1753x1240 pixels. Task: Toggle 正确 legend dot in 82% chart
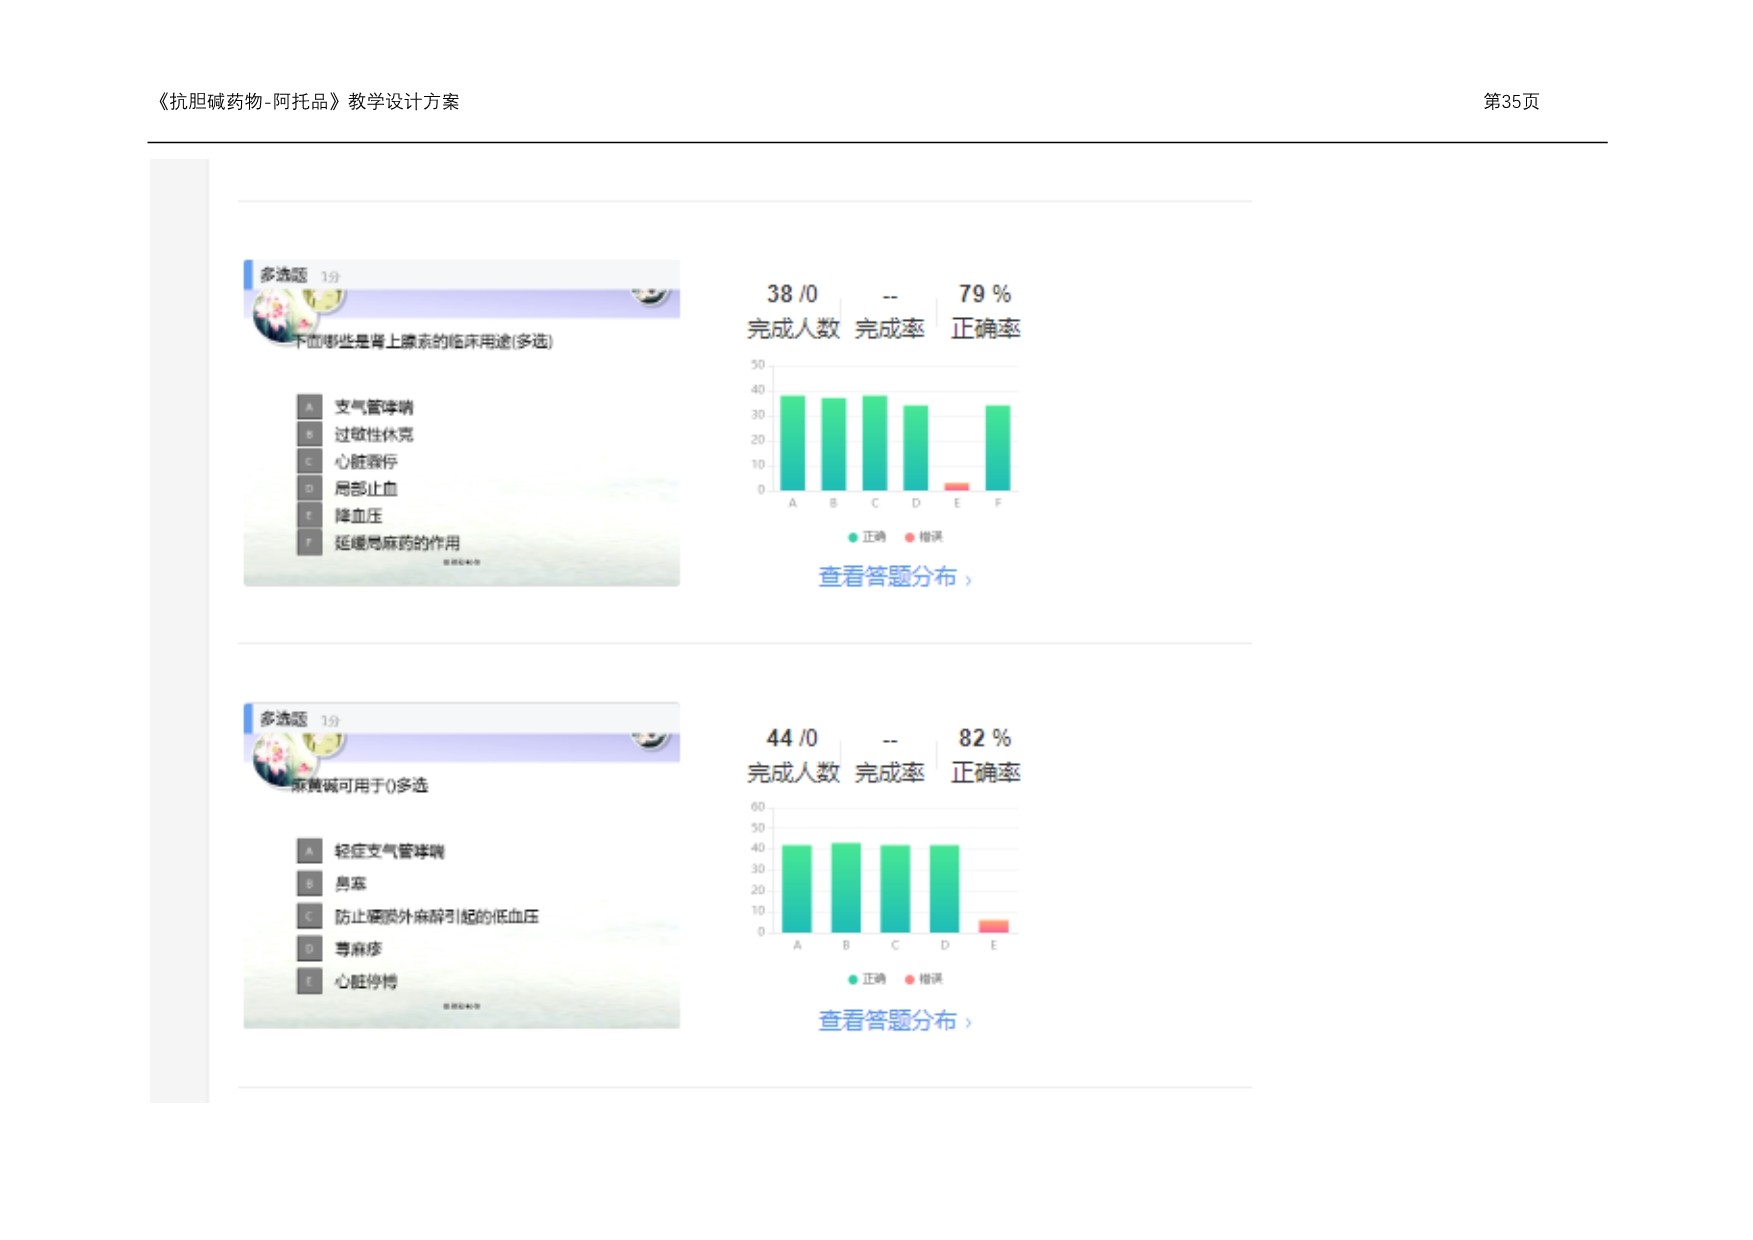point(853,979)
